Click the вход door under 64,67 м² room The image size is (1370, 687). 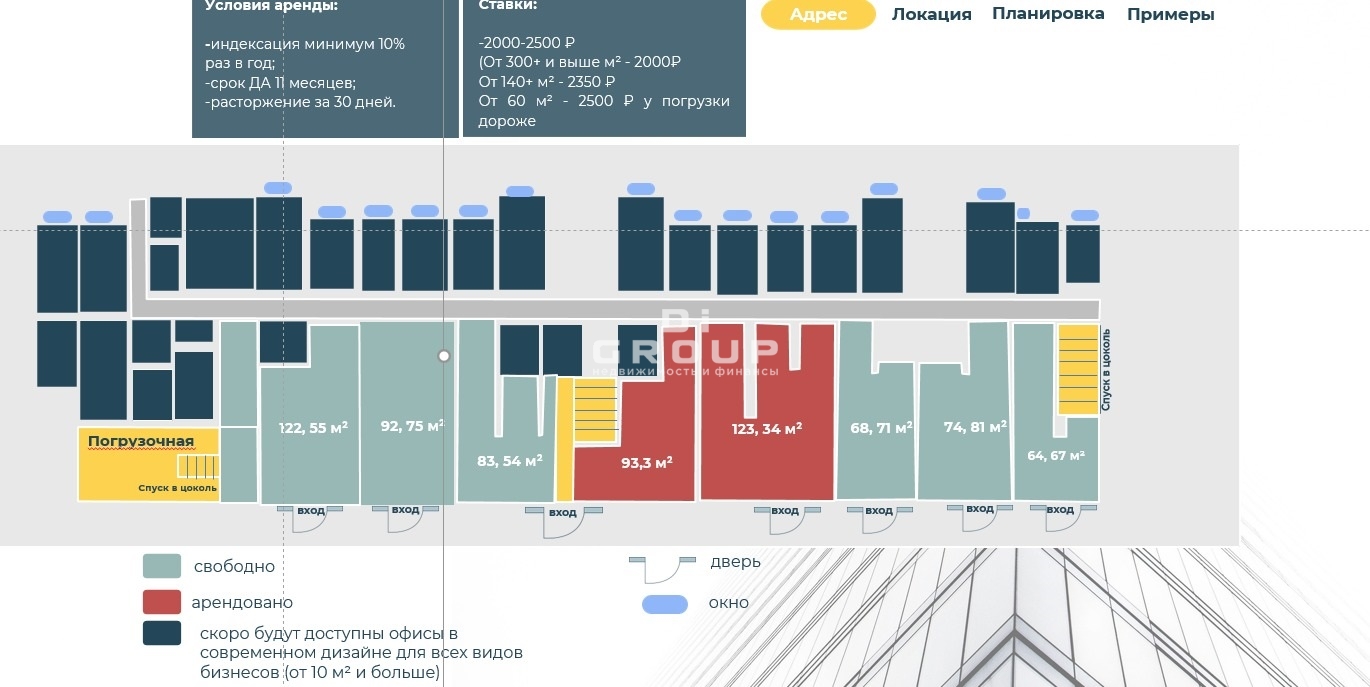tap(1059, 510)
